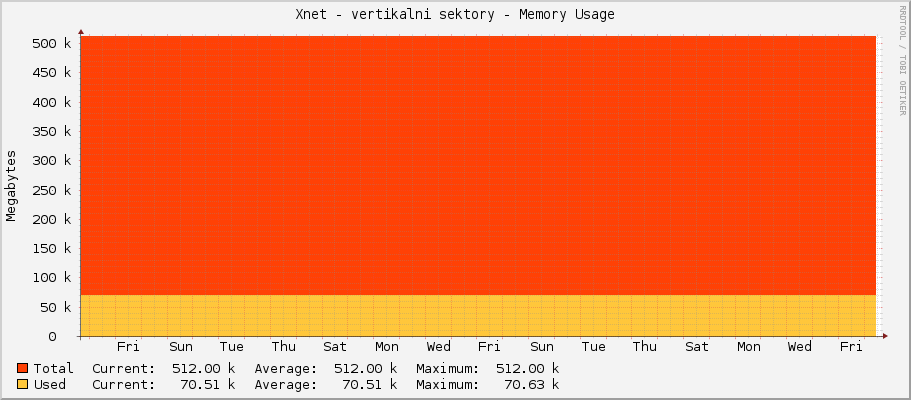Click the '350 k' y-axis label

click(x=52, y=131)
